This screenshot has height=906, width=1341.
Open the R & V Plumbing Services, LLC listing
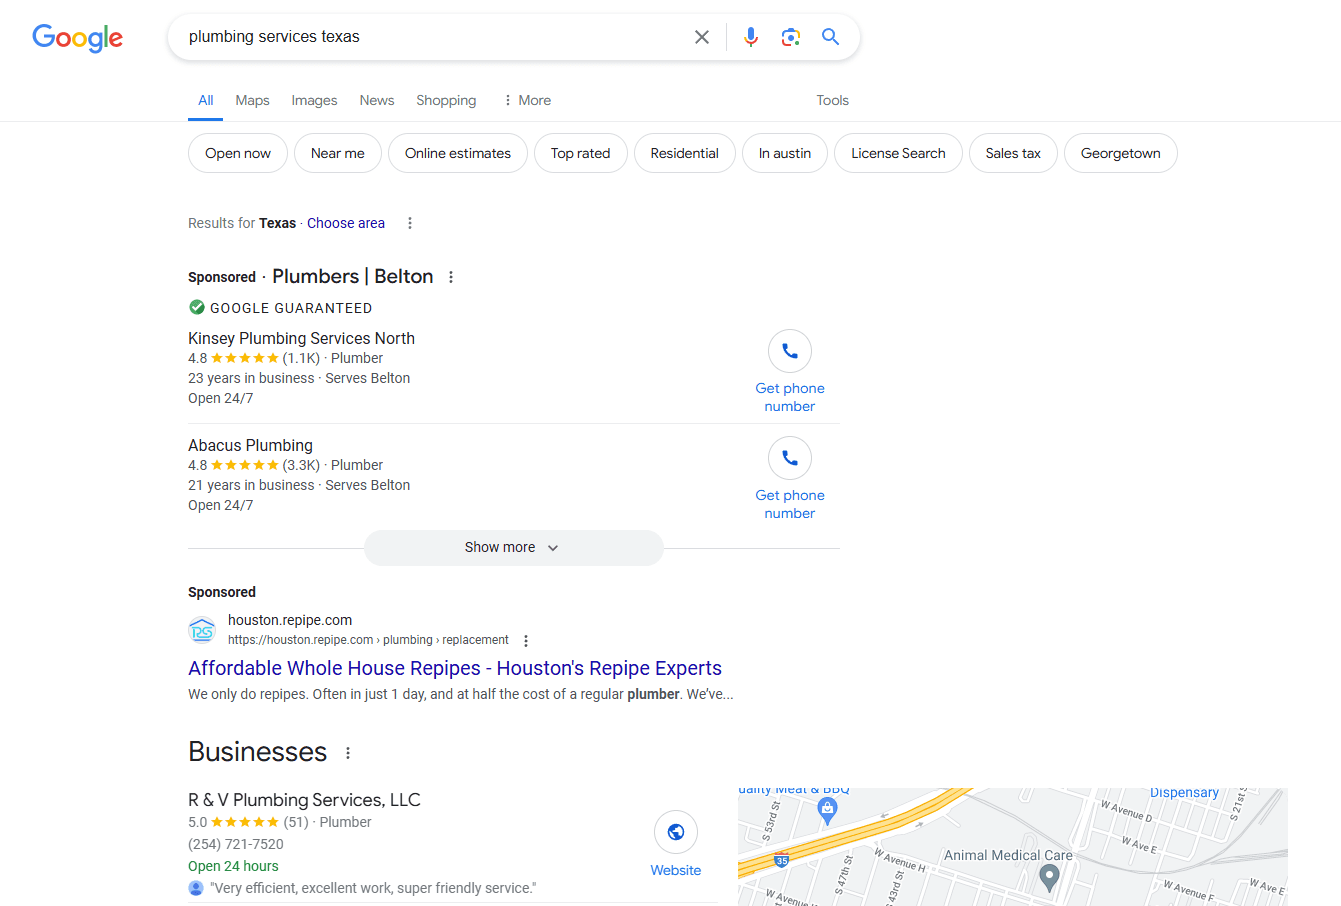click(x=304, y=800)
